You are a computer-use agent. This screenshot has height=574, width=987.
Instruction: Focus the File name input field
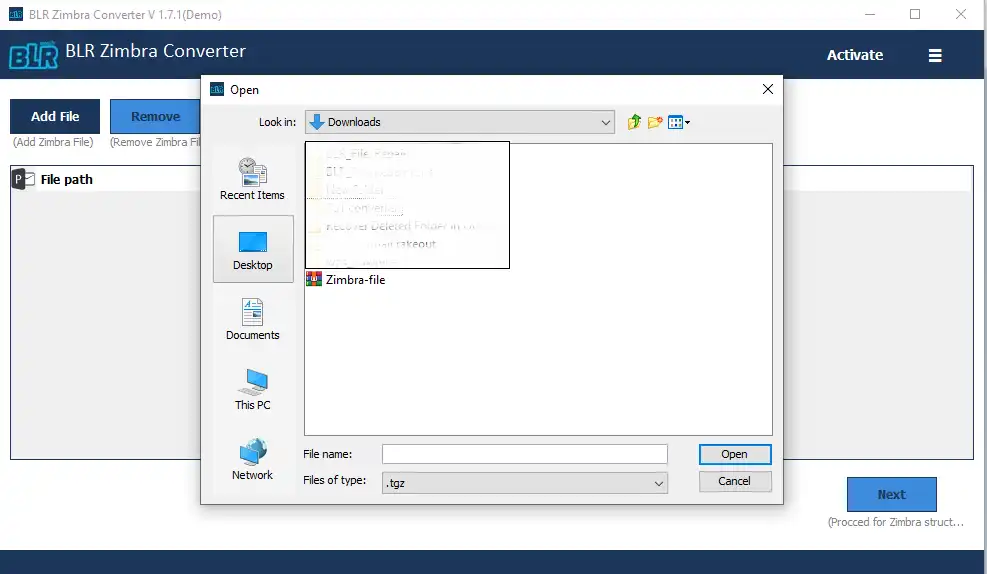(524, 454)
